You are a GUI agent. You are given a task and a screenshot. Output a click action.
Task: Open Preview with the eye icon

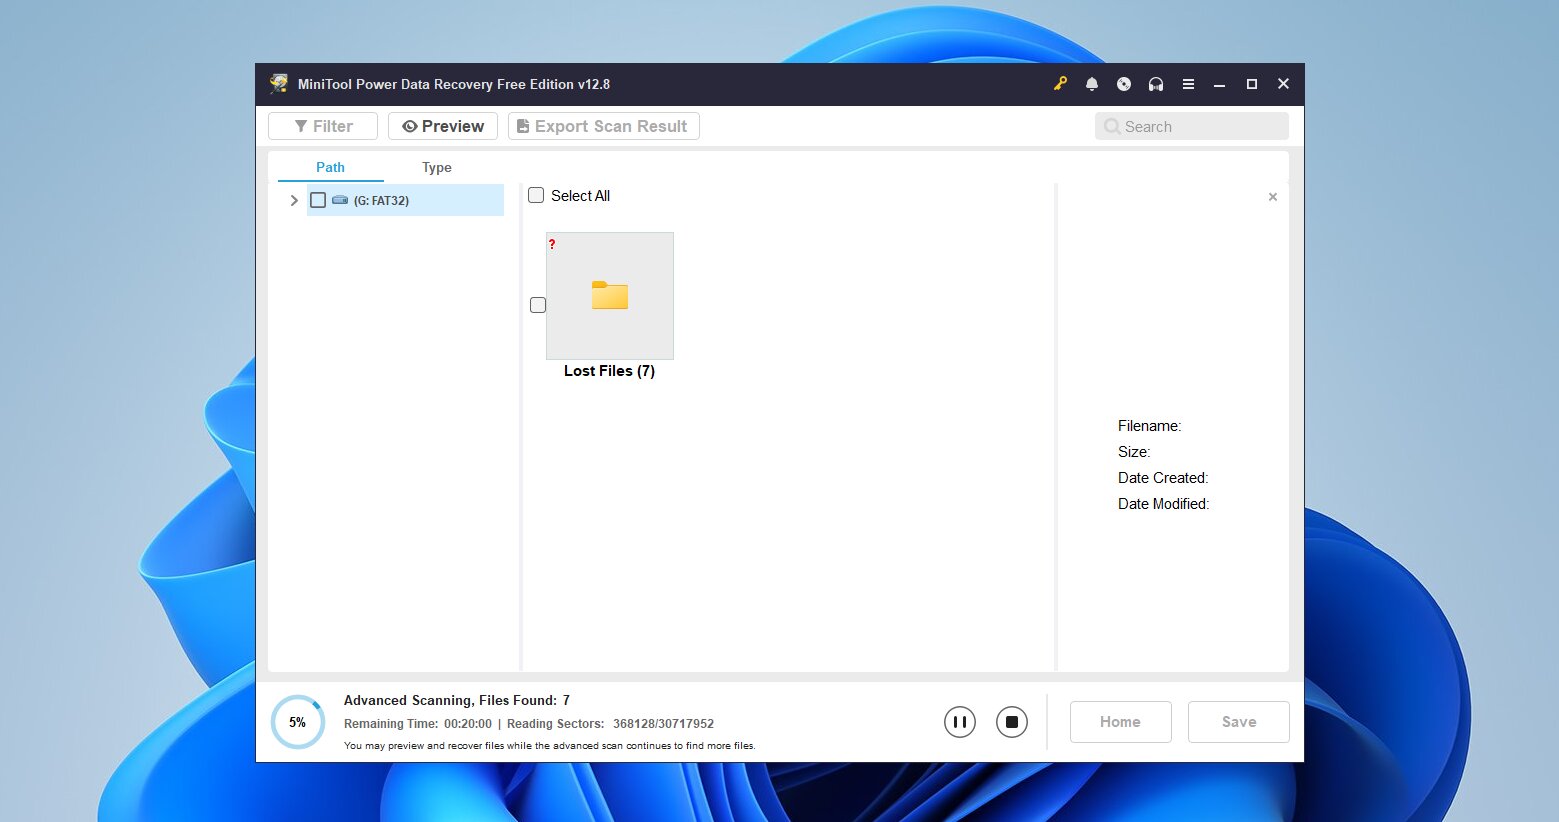(x=409, y=126)
